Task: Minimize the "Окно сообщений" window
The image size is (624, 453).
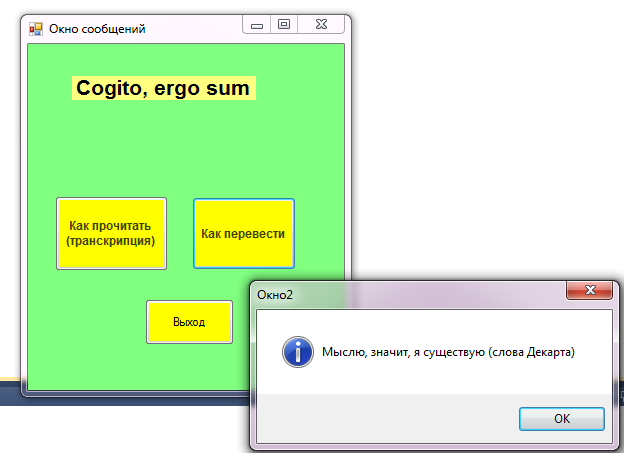Action: coord(257,25)
